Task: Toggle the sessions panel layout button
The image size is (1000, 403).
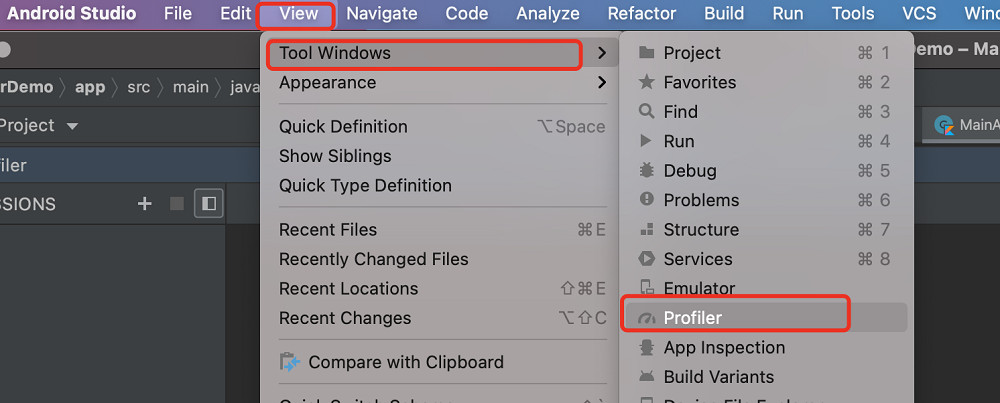Action: click(x=209, y=204)
